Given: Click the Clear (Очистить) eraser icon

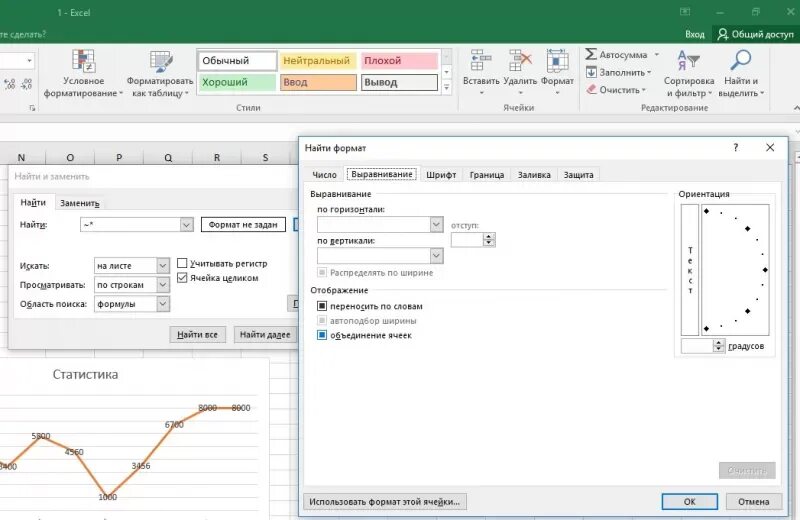Looking at the screenshot, I should coord(591,89).
